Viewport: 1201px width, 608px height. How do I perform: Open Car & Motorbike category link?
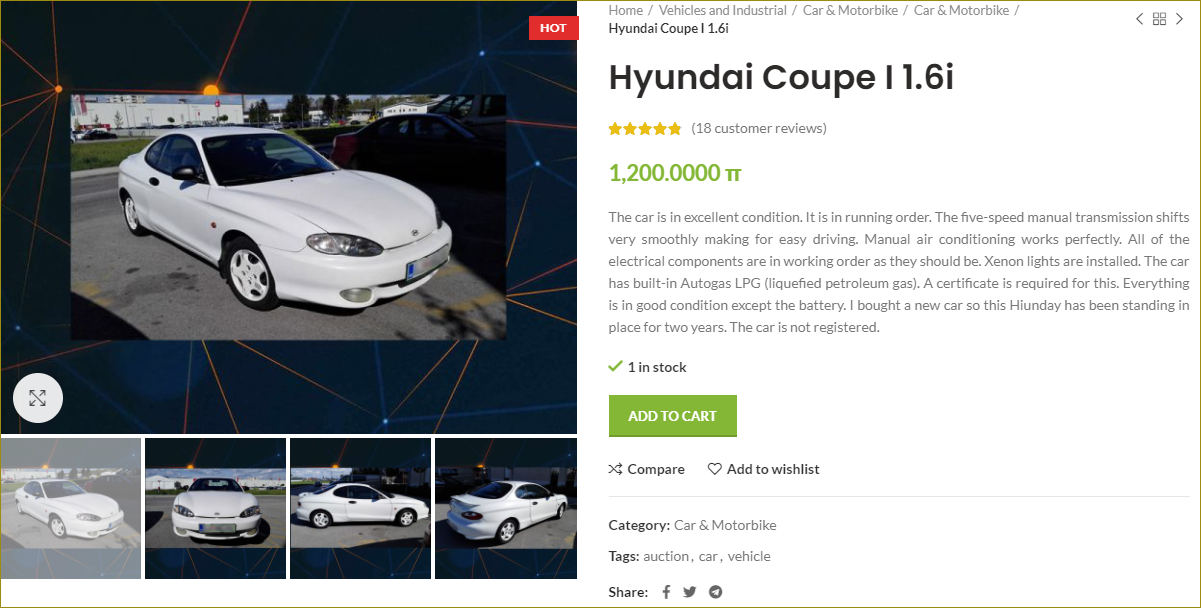[725, 525]
